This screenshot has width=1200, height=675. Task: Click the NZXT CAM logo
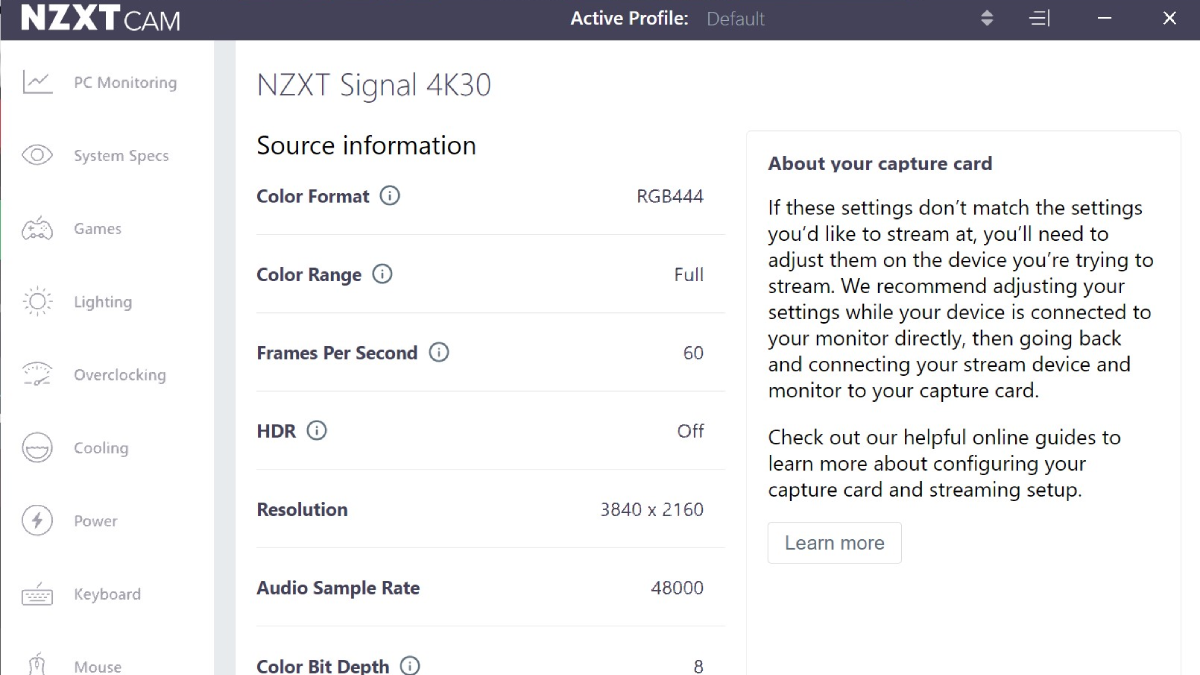coord(100,18)
